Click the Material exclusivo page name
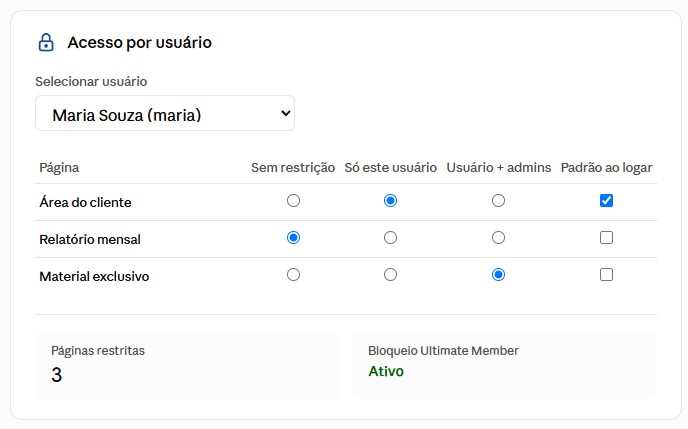Image resolution: width=688 pixels, height=429 pixels. (x=94, y=276)
